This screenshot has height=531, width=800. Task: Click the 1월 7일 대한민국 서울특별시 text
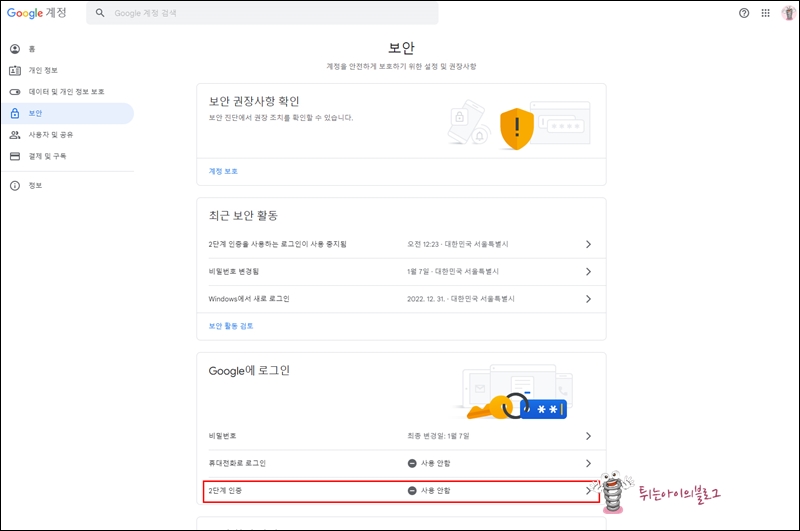[x=453, y=271]
